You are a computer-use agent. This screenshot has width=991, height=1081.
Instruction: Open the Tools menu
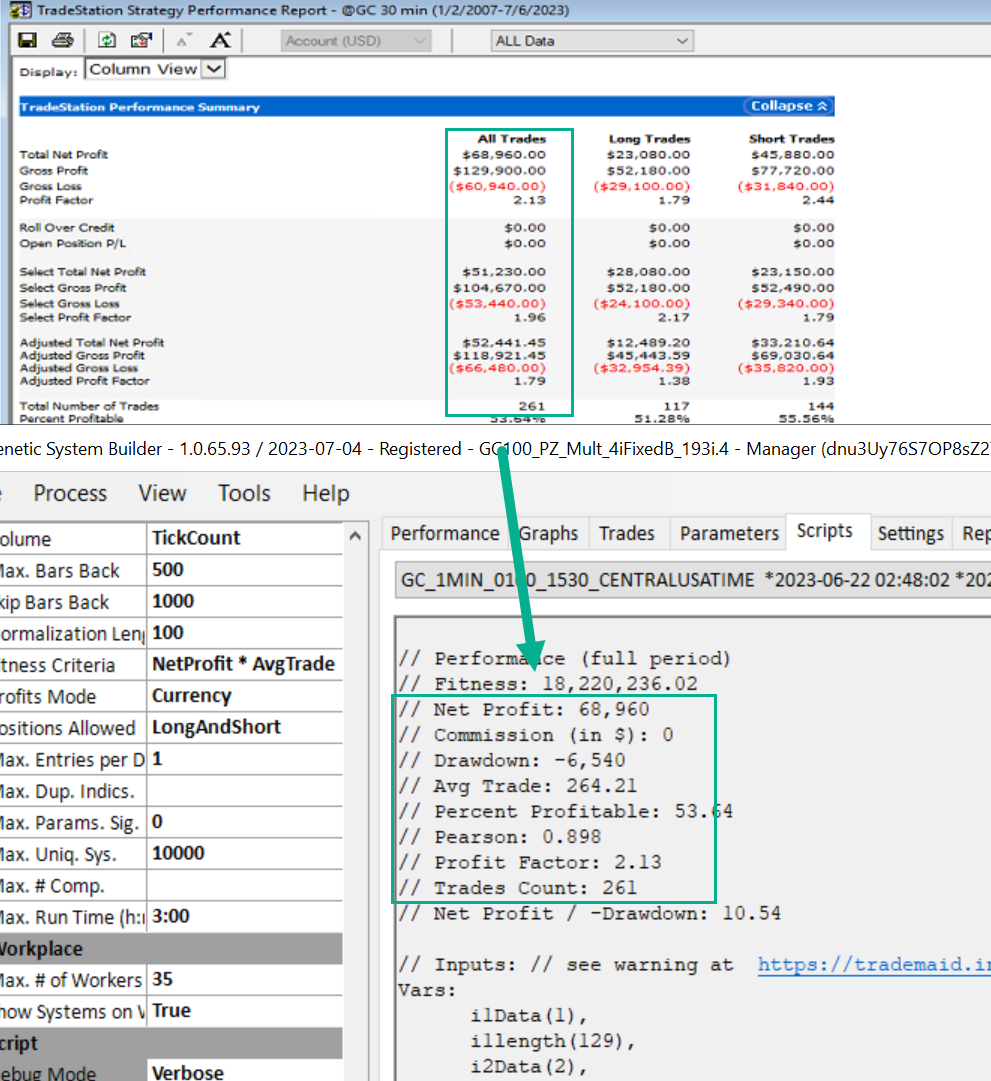tap(244, 493)
